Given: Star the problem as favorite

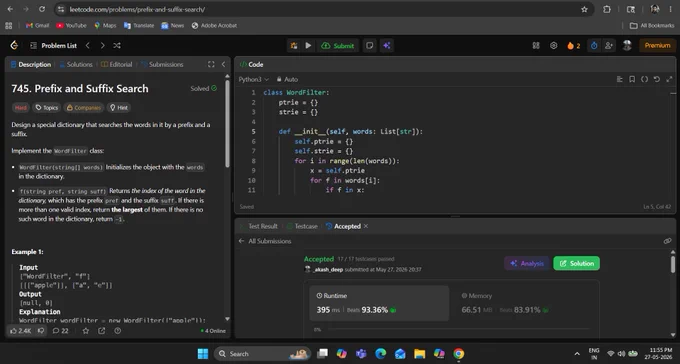Looking at the screenshot, I should pos(85,331).
